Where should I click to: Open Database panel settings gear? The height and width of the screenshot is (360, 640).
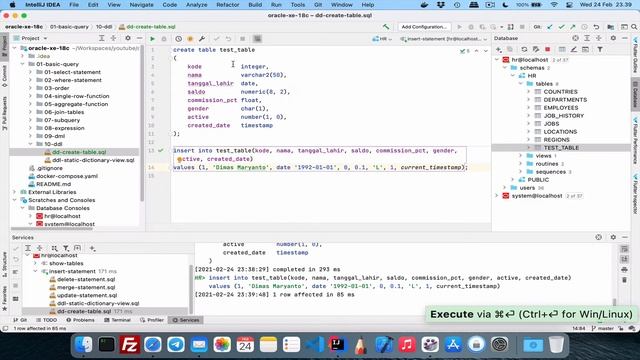[x=613, y=38]
